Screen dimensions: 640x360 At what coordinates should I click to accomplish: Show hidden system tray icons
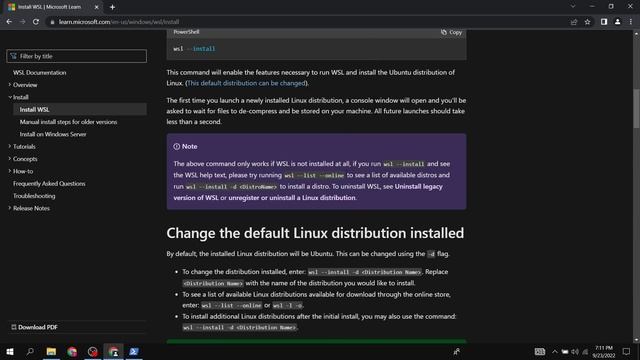tap(555, 351)
